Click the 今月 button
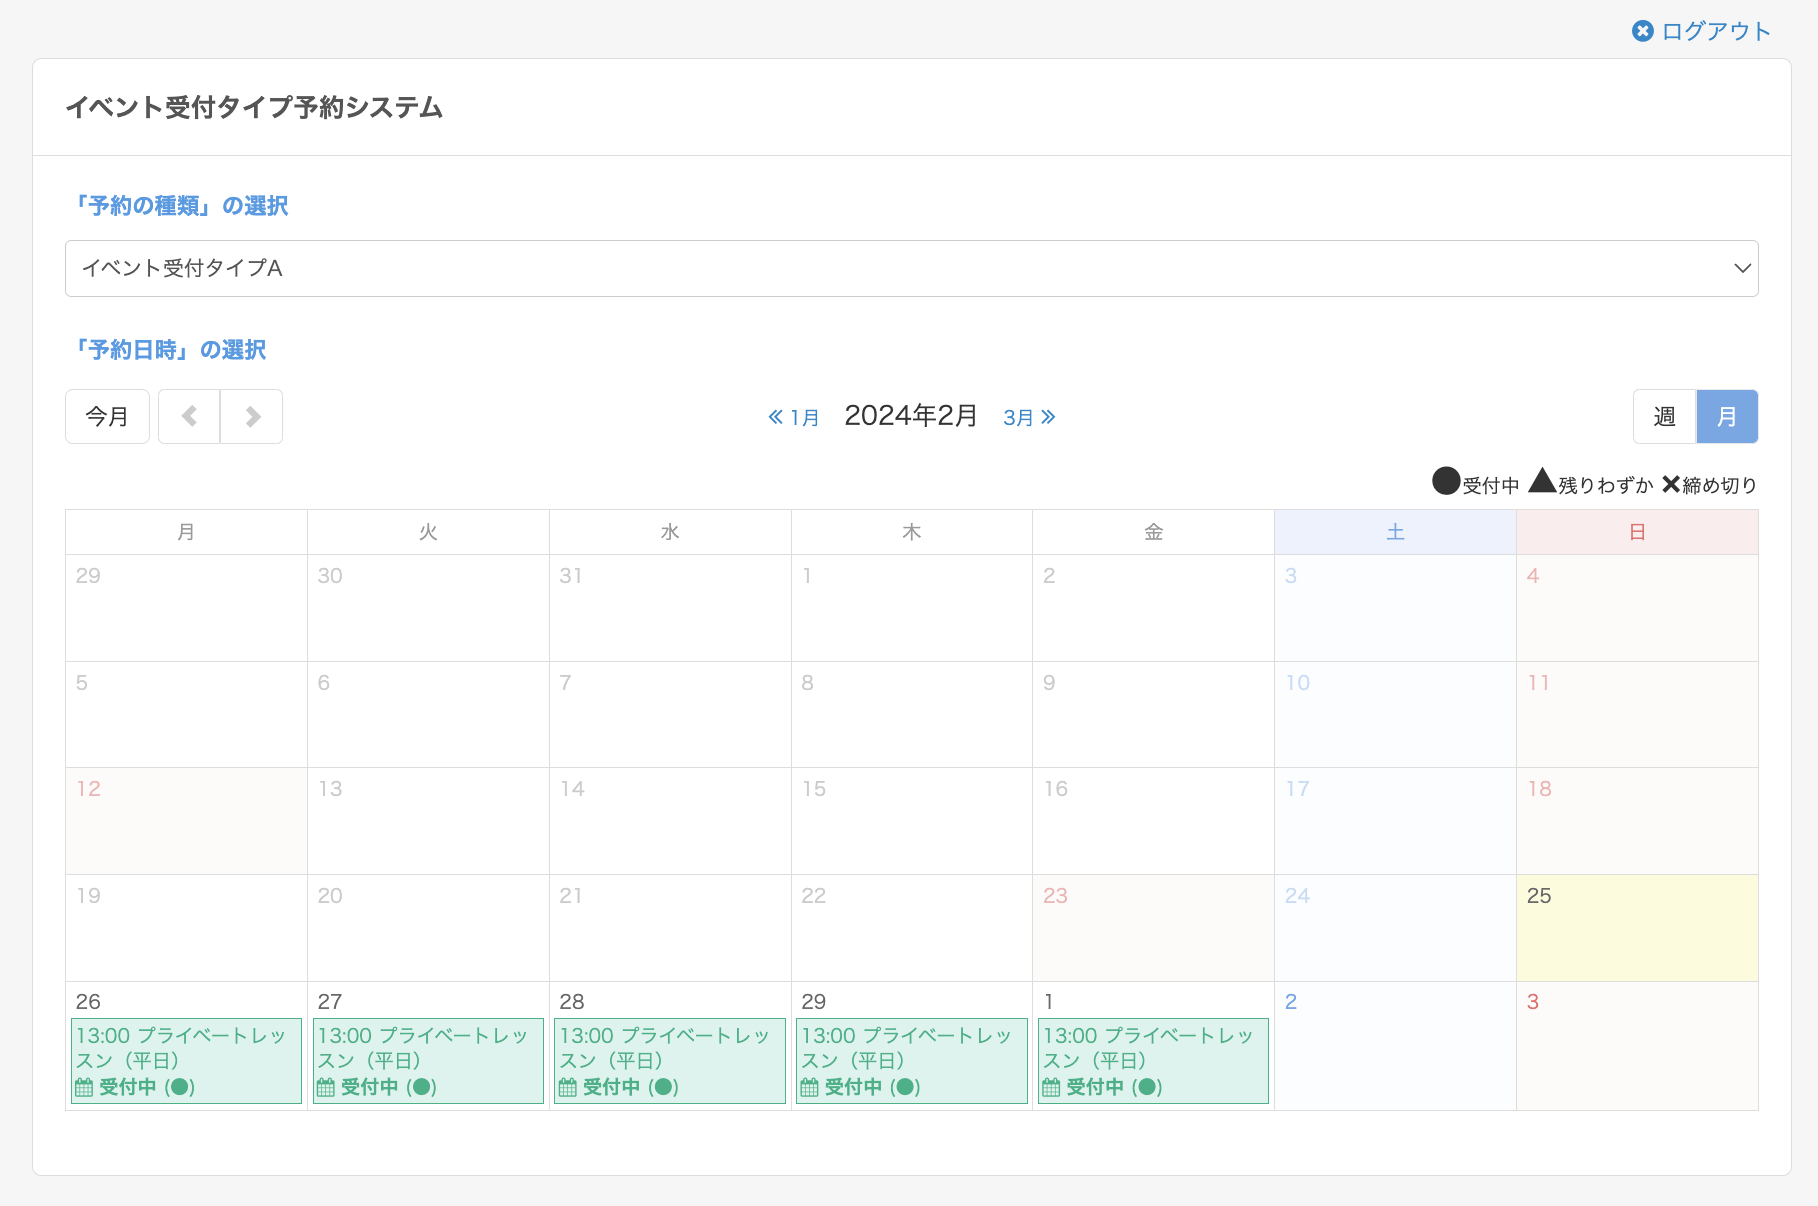Viewport: 1818px width, 1206px height. point(107,416)
